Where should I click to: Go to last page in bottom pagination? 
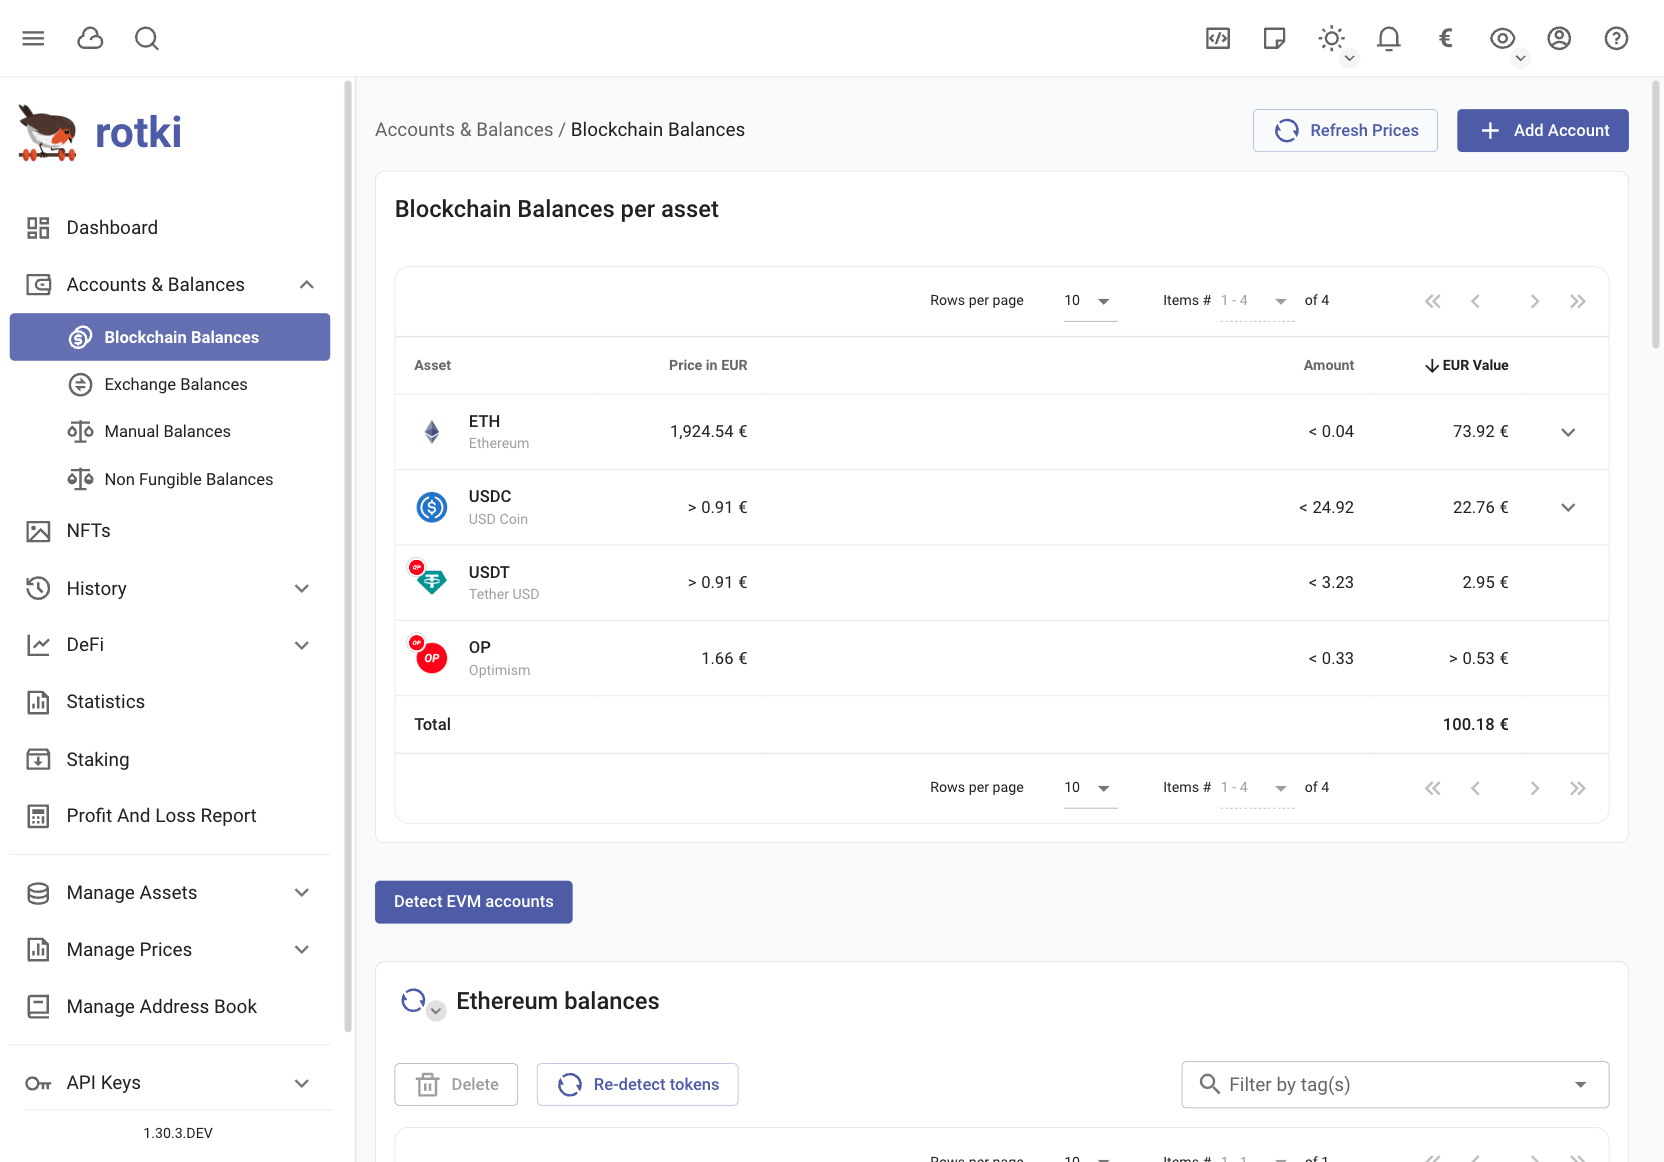(x=1578, y=788)
